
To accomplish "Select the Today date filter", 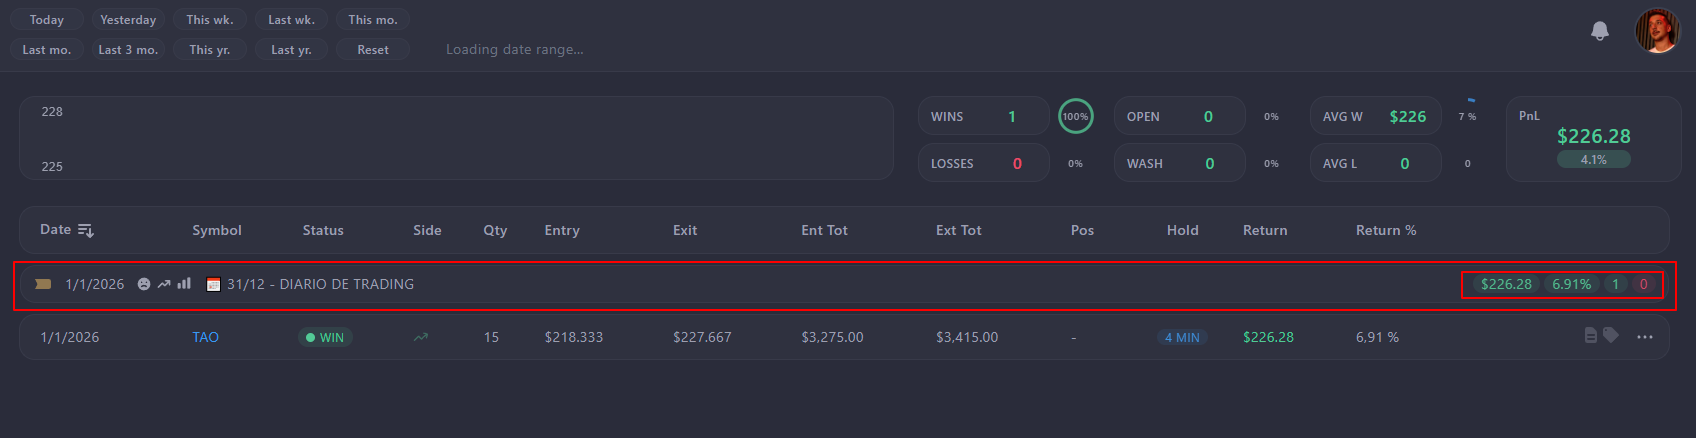I will tap(47, 20).
